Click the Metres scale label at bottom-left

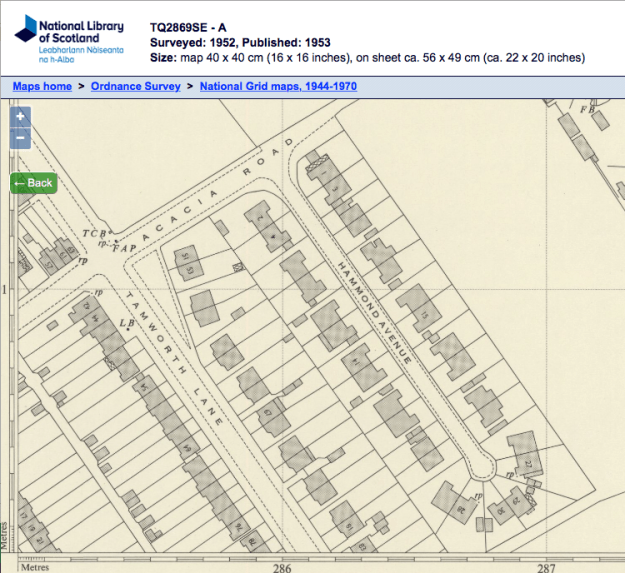(x=35, y=565)
